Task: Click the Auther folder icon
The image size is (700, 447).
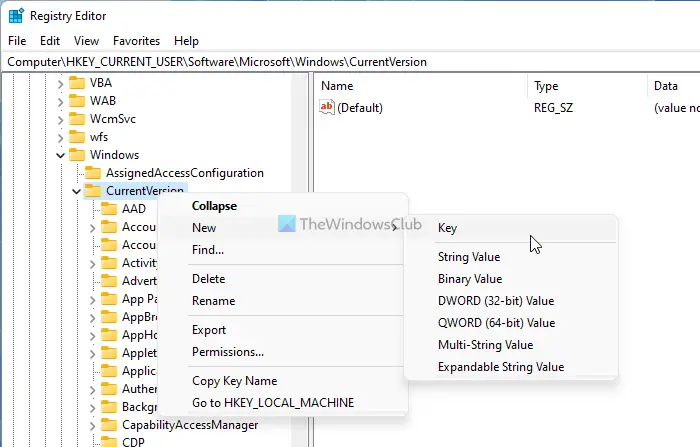Action: [109, 389]
